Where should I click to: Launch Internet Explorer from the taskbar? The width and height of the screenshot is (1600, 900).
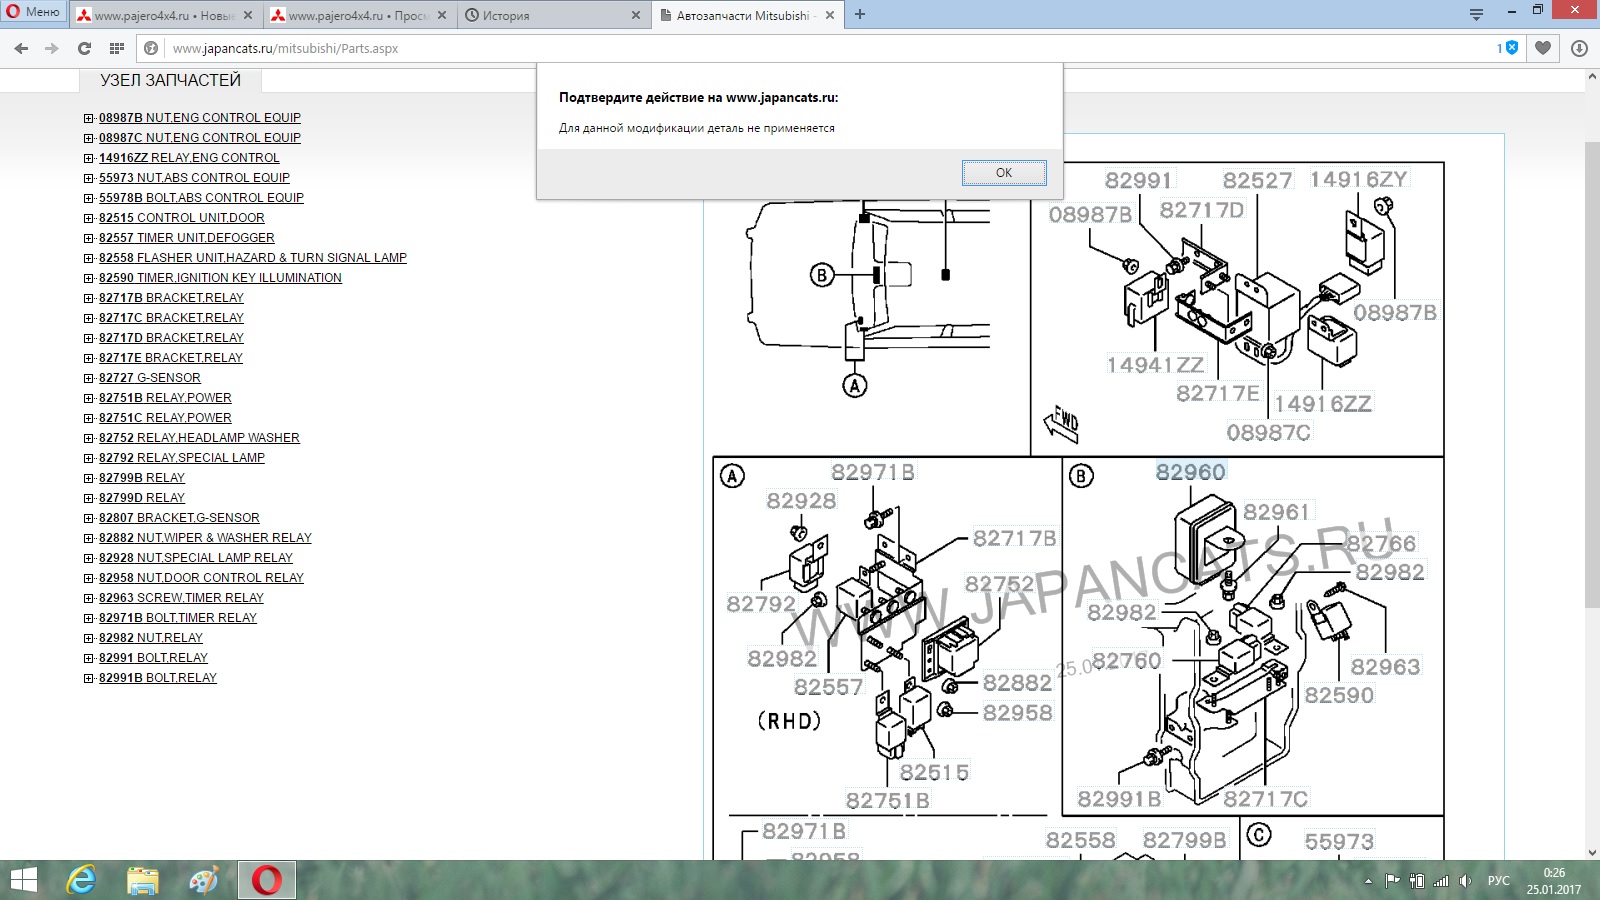pos(81,880)
